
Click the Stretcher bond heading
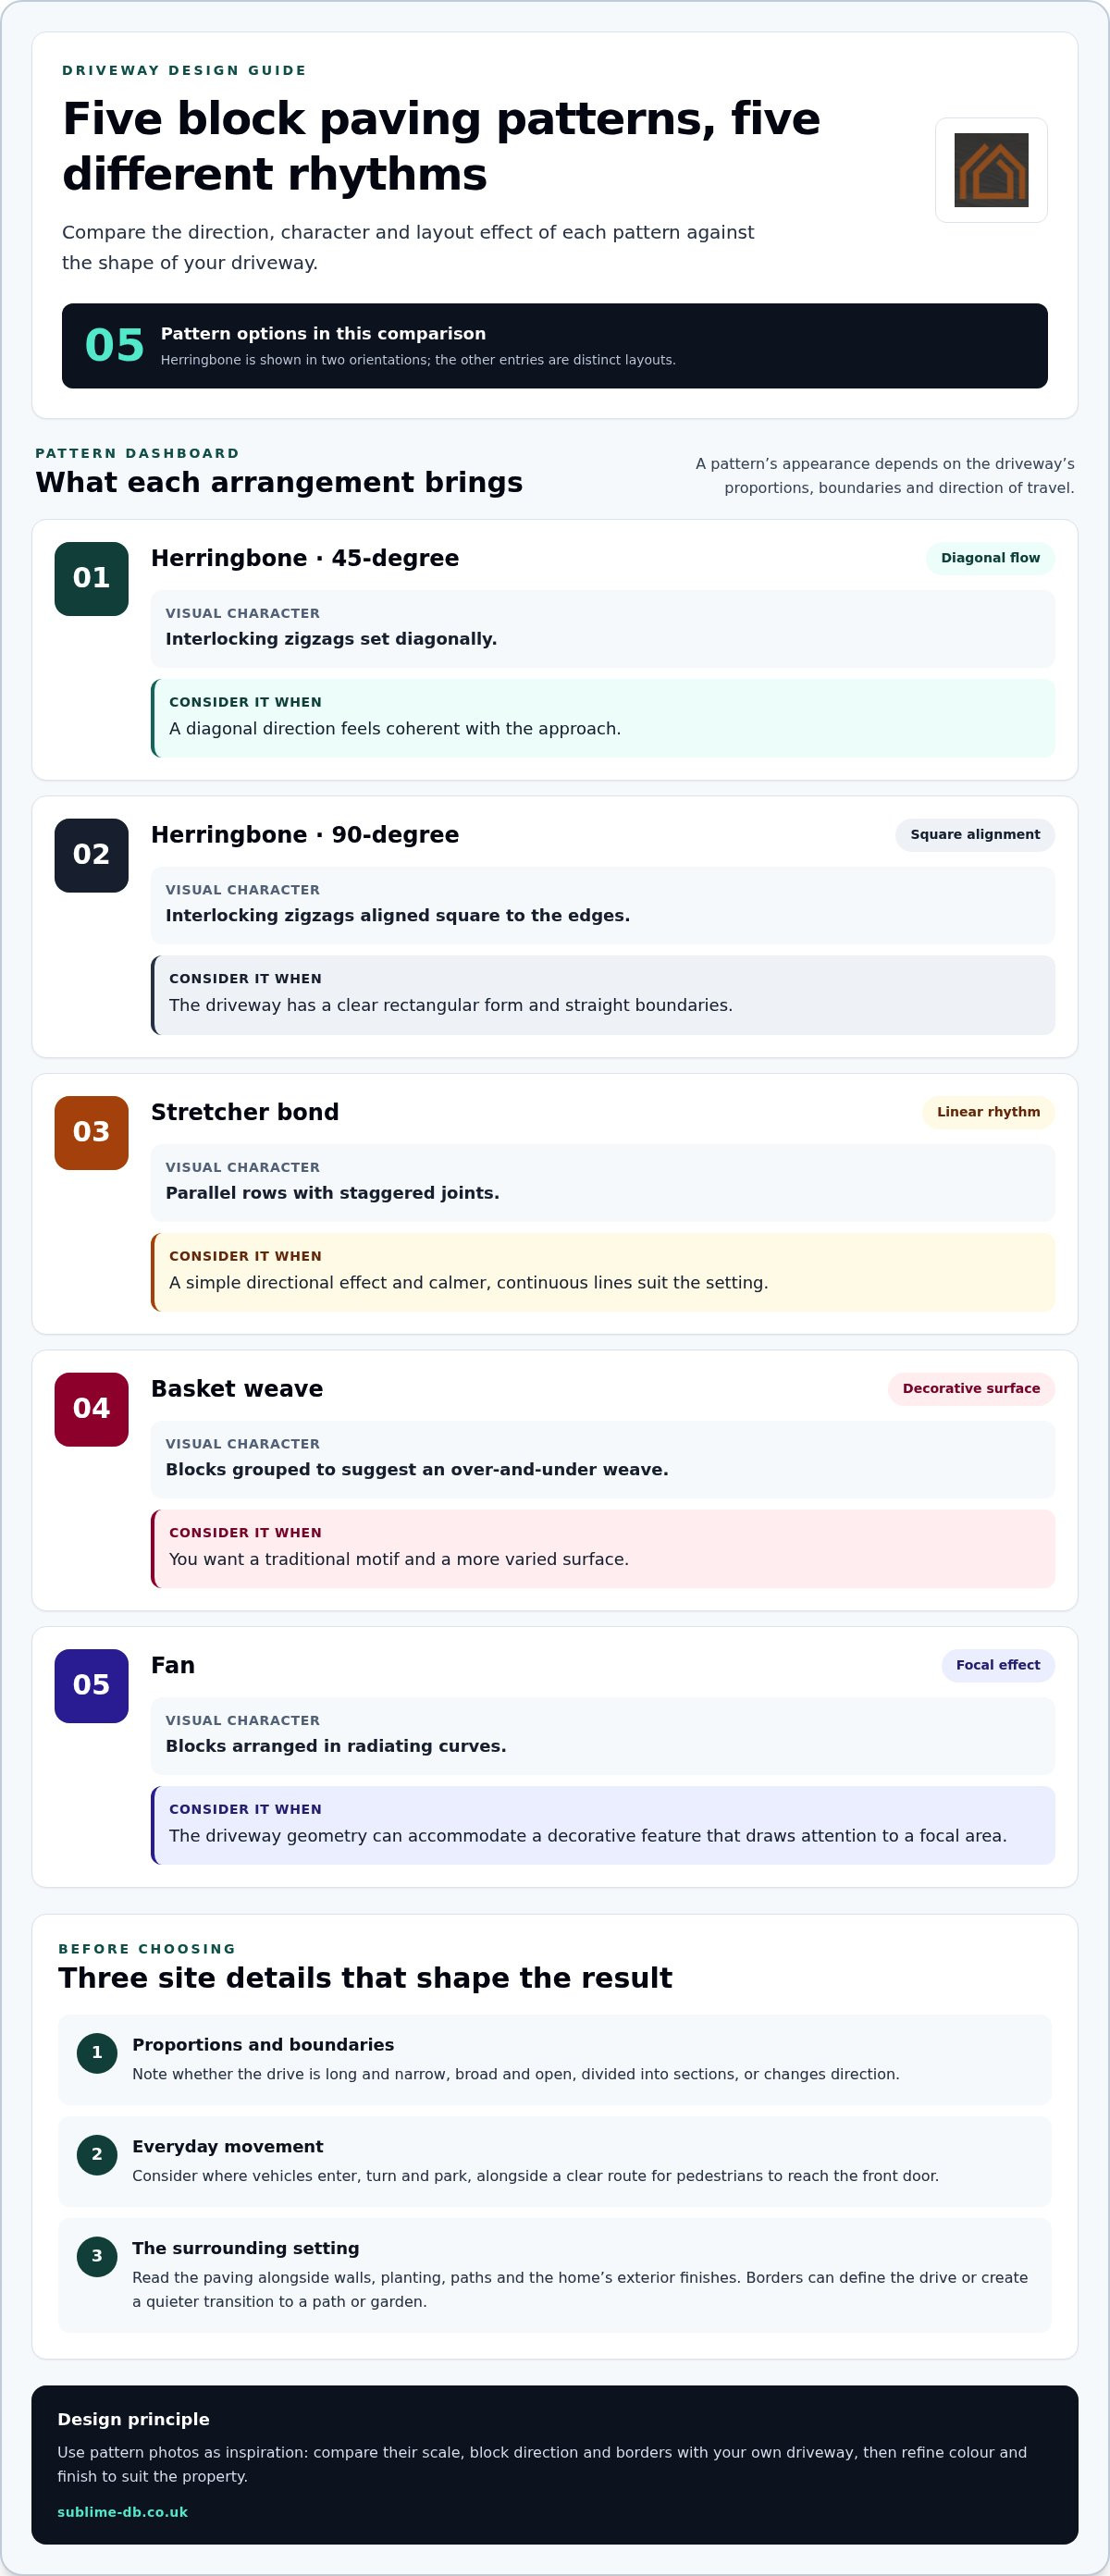(x=245, y=1112)
